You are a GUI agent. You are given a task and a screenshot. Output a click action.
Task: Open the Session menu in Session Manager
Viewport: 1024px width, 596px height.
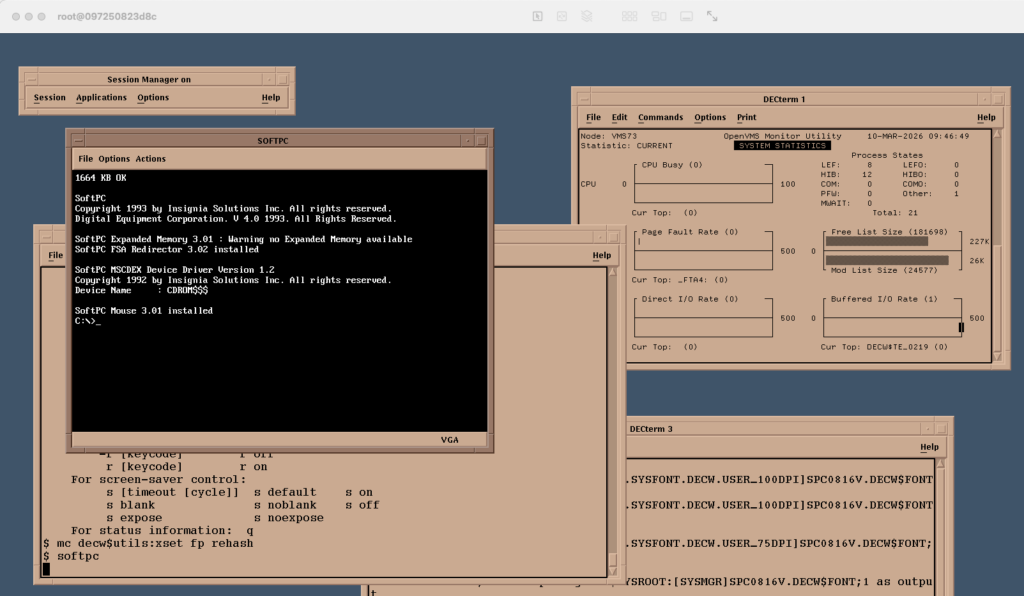[x=49, y=98]
